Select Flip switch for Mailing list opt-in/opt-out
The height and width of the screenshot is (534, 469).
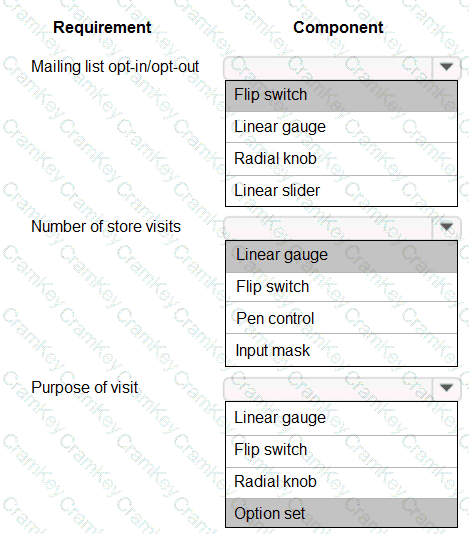pos(341,96)
